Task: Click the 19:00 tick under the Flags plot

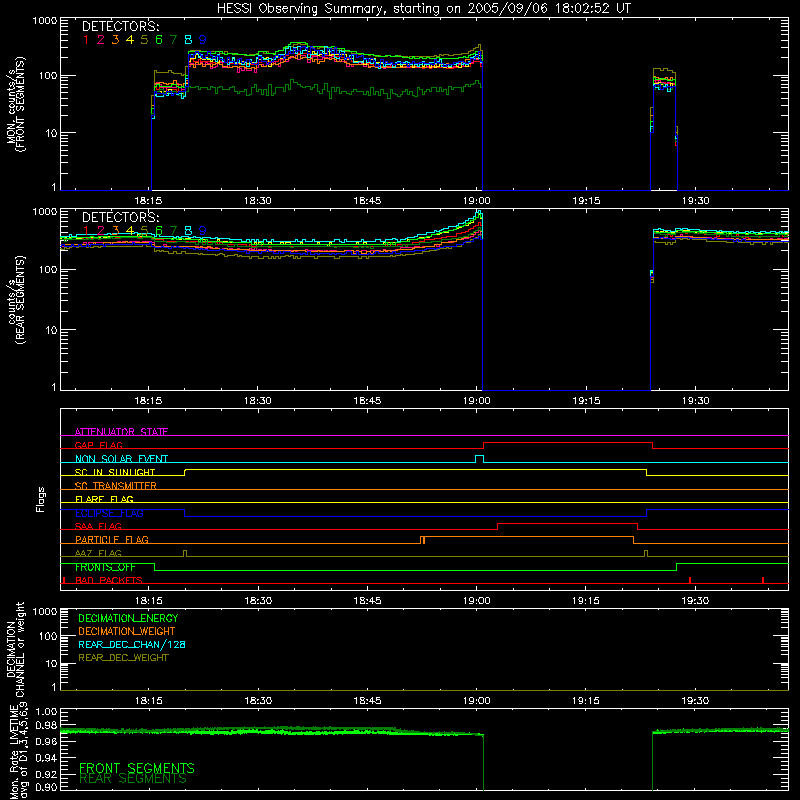Action: click(477, 601)
